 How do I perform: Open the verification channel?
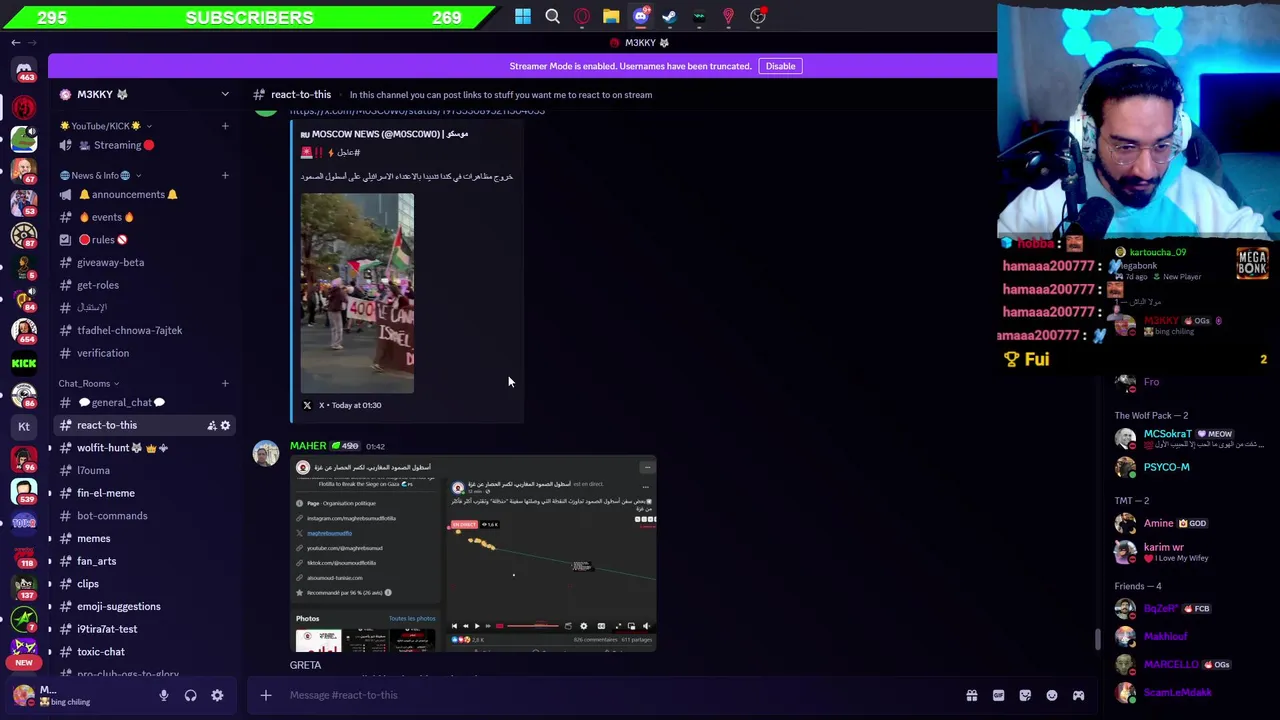coord(143,353)
